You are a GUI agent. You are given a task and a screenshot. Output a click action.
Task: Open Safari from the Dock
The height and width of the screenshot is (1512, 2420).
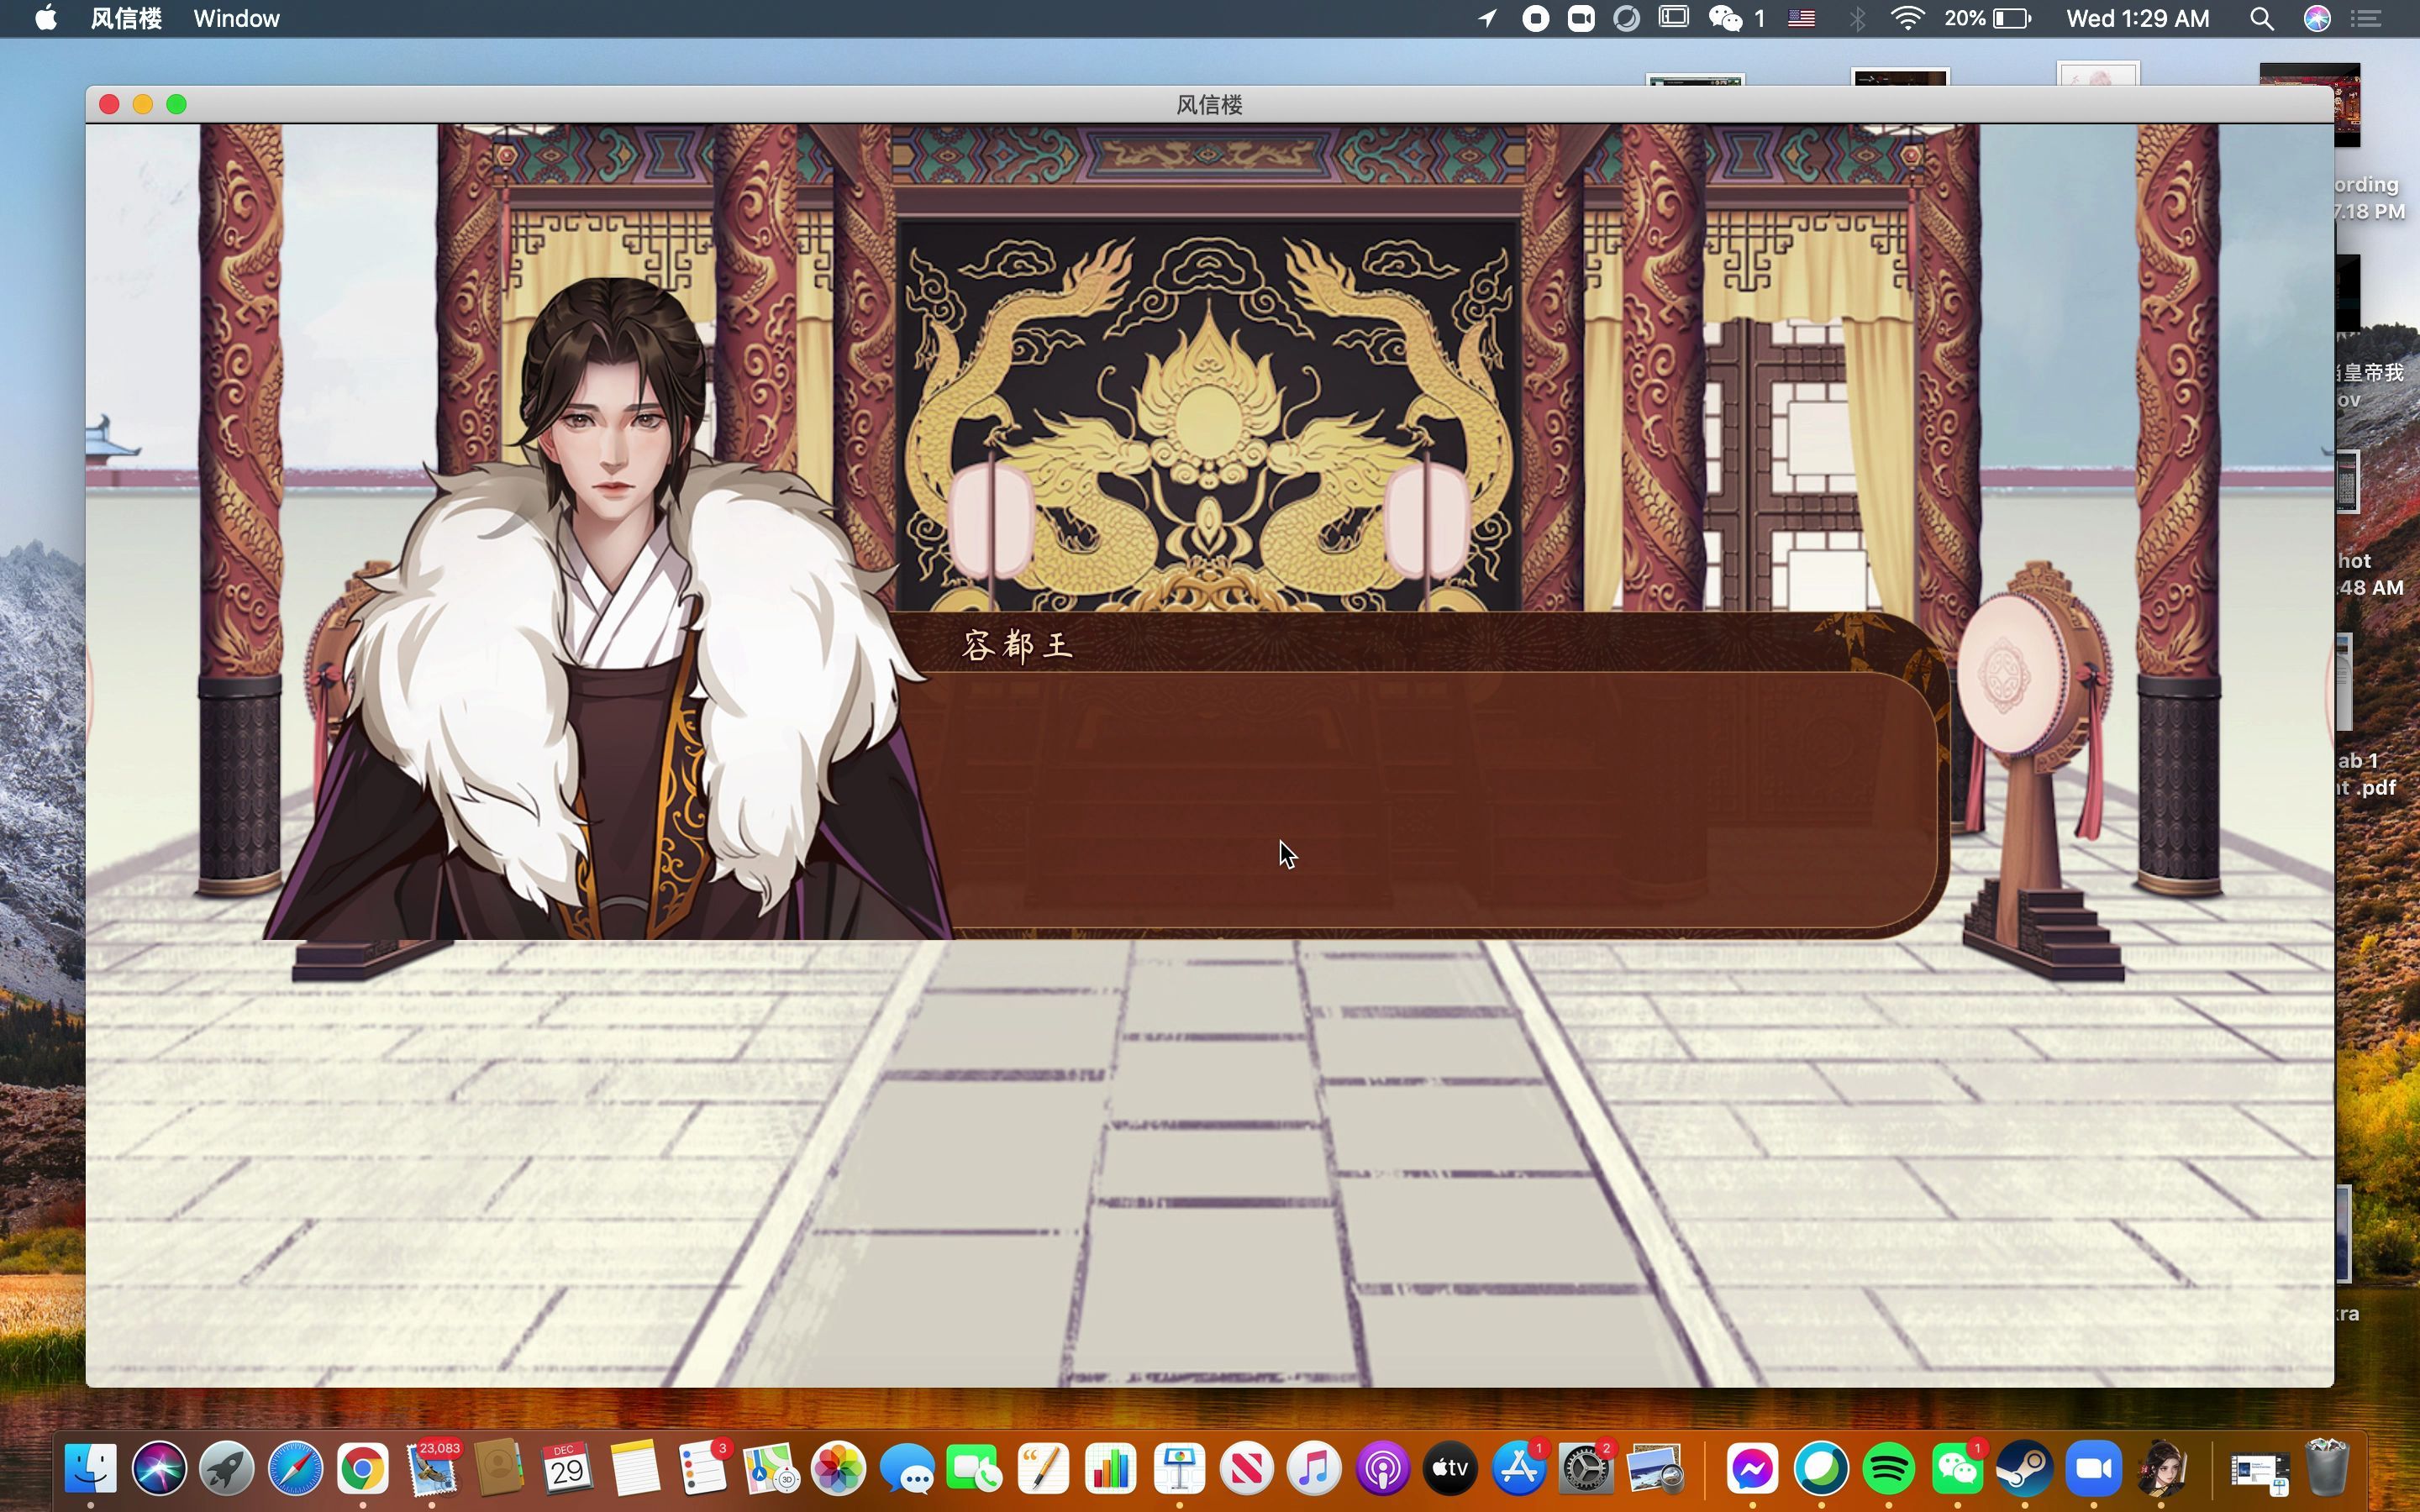click(295, 1468)
